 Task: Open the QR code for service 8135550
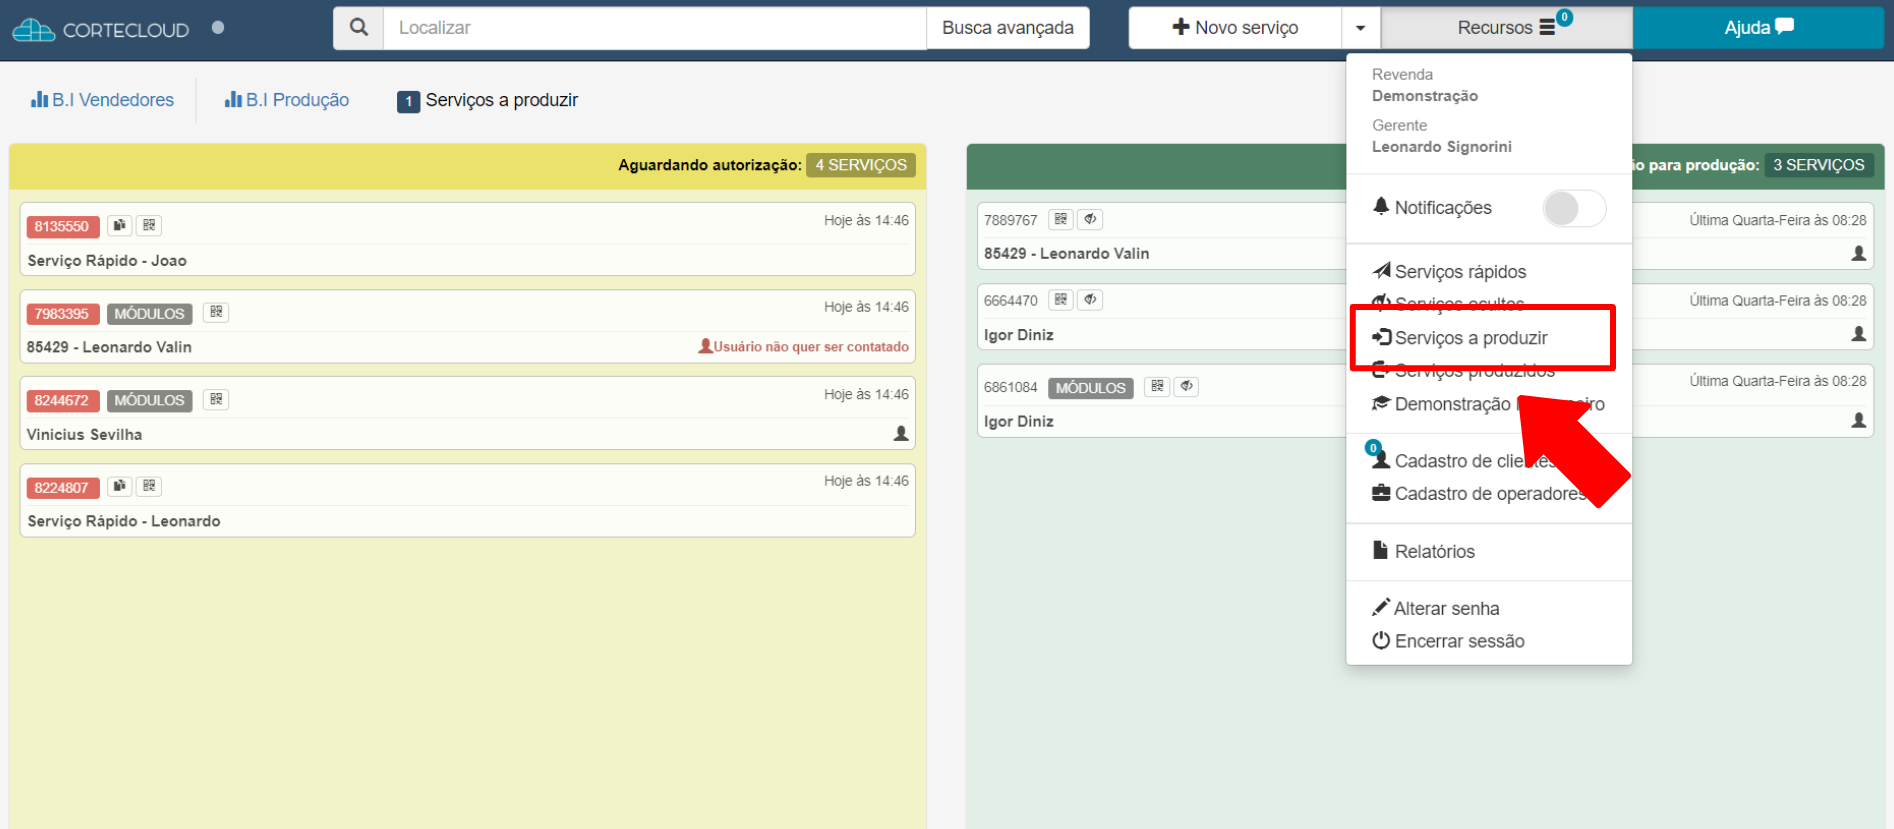coord(149,226)
